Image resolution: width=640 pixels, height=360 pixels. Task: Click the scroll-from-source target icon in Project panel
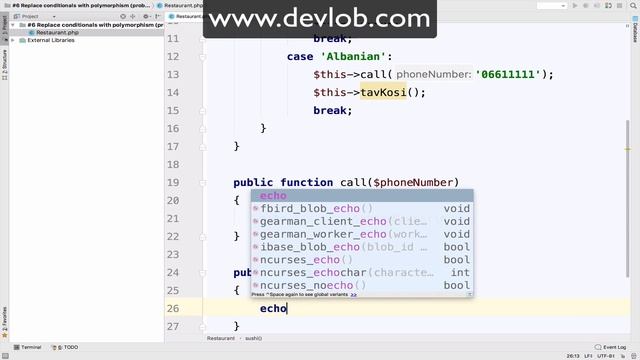pos(123,16)
